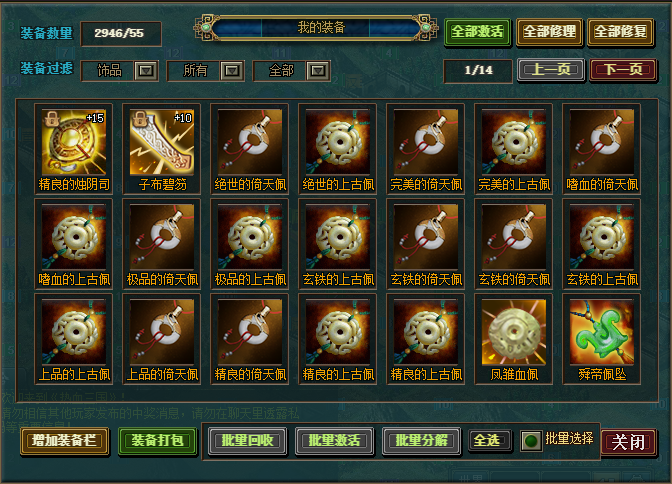Select the 子布碧笏 +10 item icon
Image resolution: width=672 pixels, height=484 pixels.
tap(162, 142)
